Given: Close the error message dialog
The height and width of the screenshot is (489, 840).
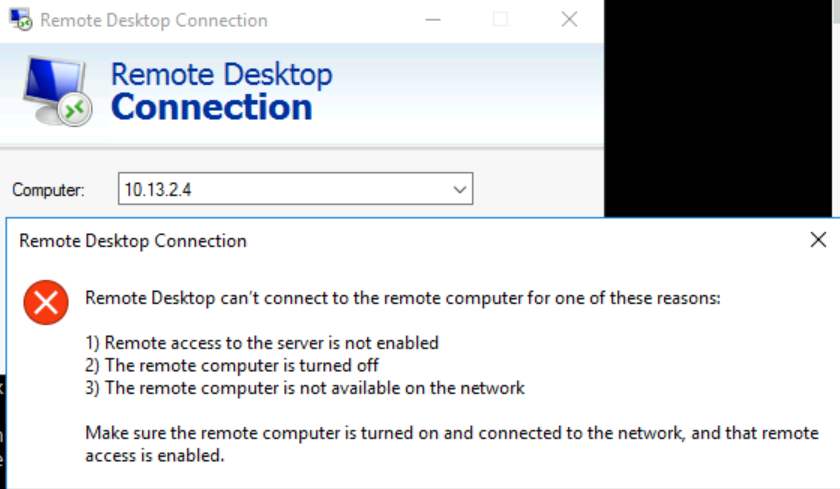Looking at the screenshot, I should [x=818, y=240].
